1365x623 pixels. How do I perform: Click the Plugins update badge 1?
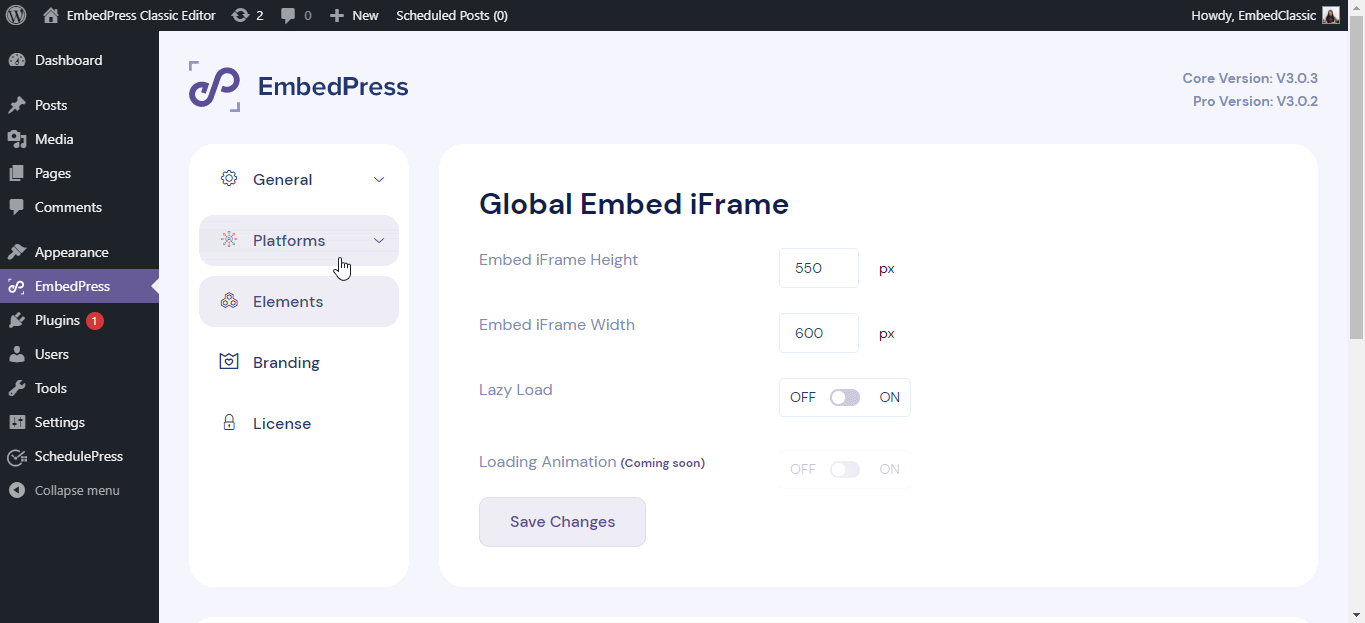tap(94, 321)
